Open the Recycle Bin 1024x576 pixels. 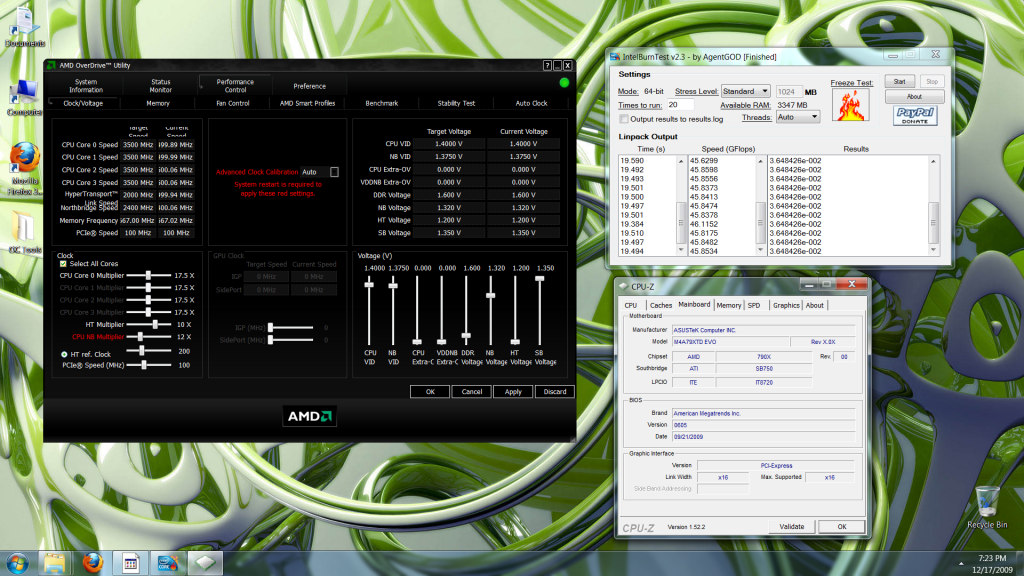point(987,507)
